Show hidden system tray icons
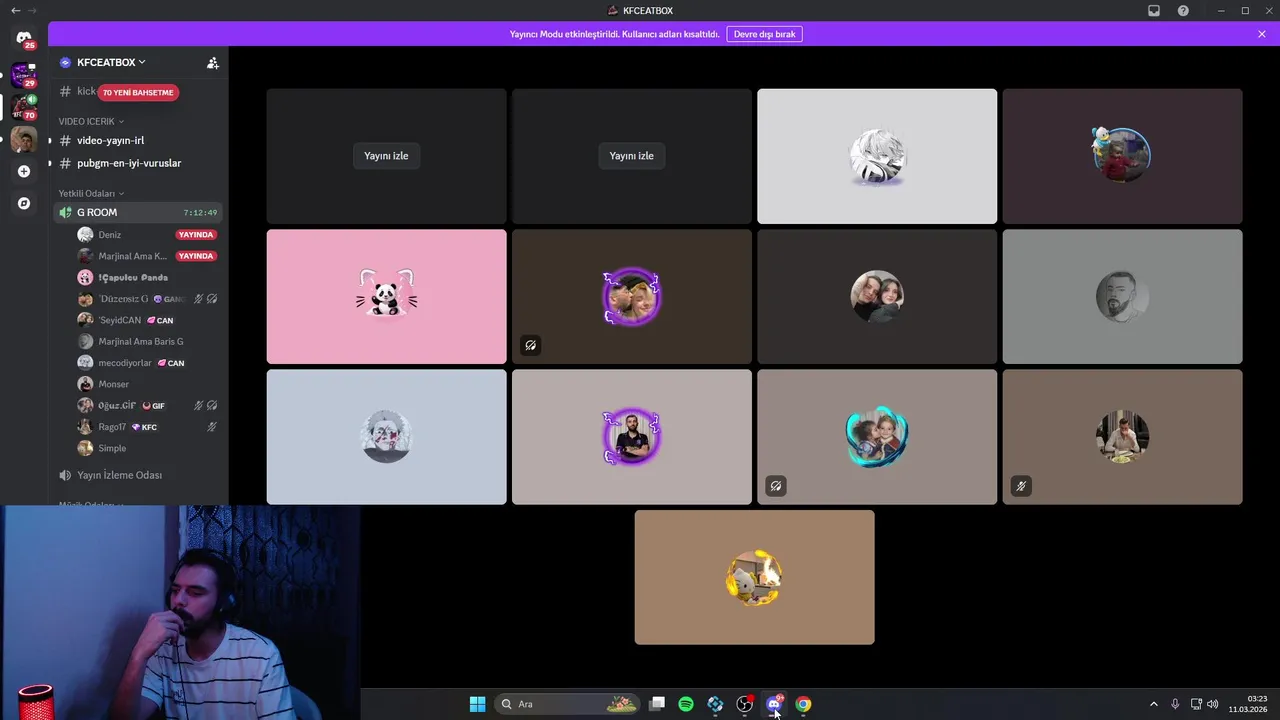 [1153, 704]
